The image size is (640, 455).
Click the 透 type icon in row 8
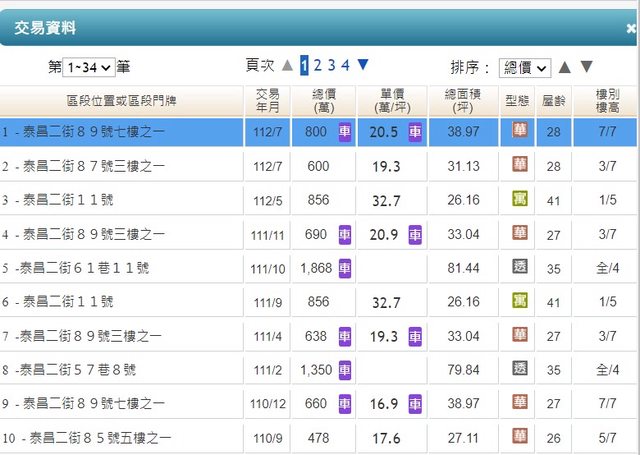click(x=519, y=369)
